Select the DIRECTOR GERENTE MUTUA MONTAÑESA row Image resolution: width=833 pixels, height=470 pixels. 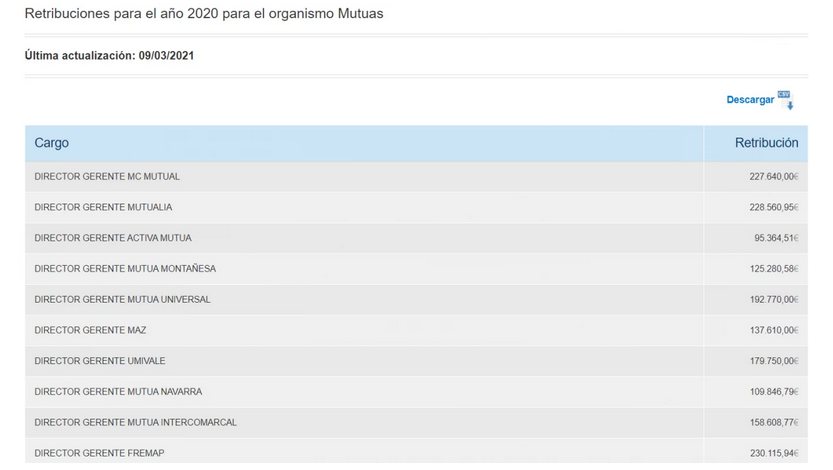tap(416, 269)
